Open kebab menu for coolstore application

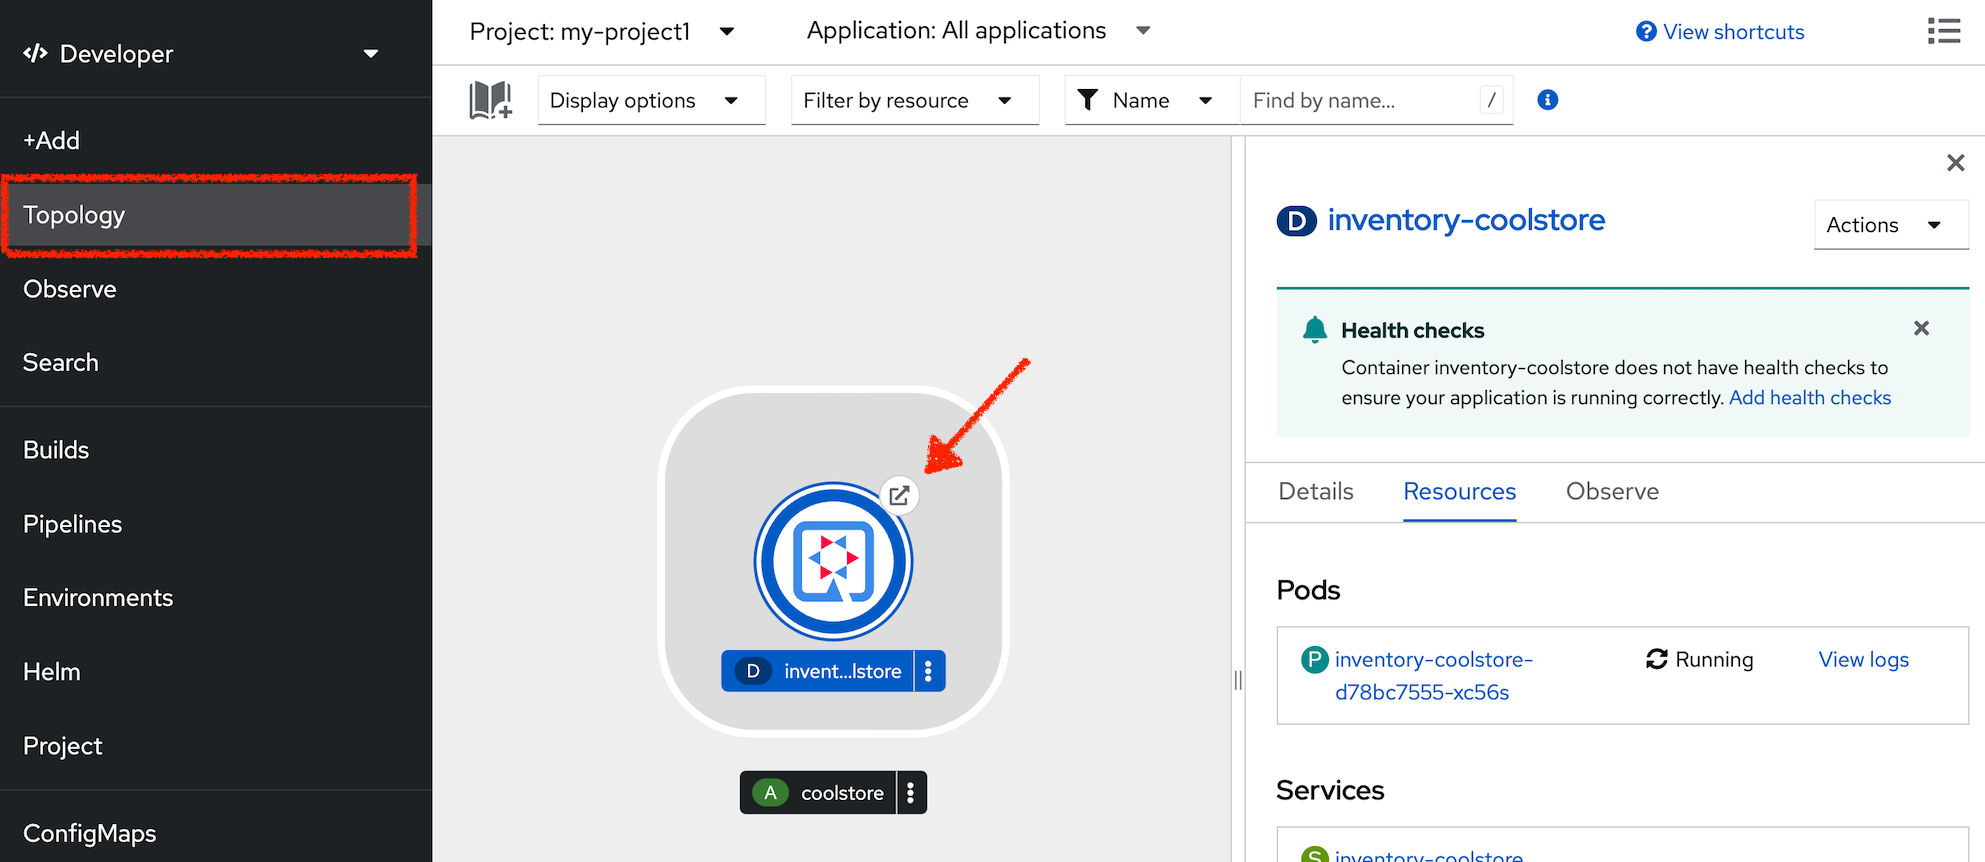911,792
